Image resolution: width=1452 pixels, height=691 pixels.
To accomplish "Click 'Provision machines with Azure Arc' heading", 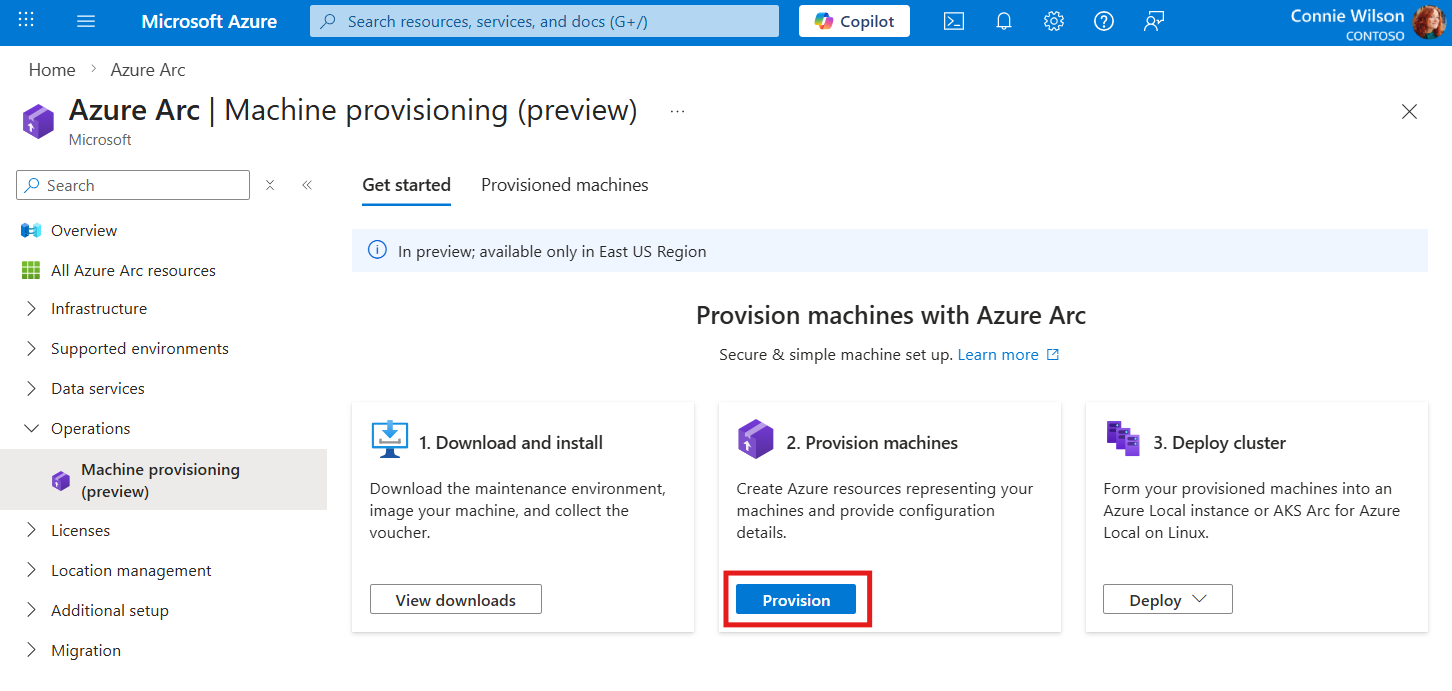I will point(891,316).
